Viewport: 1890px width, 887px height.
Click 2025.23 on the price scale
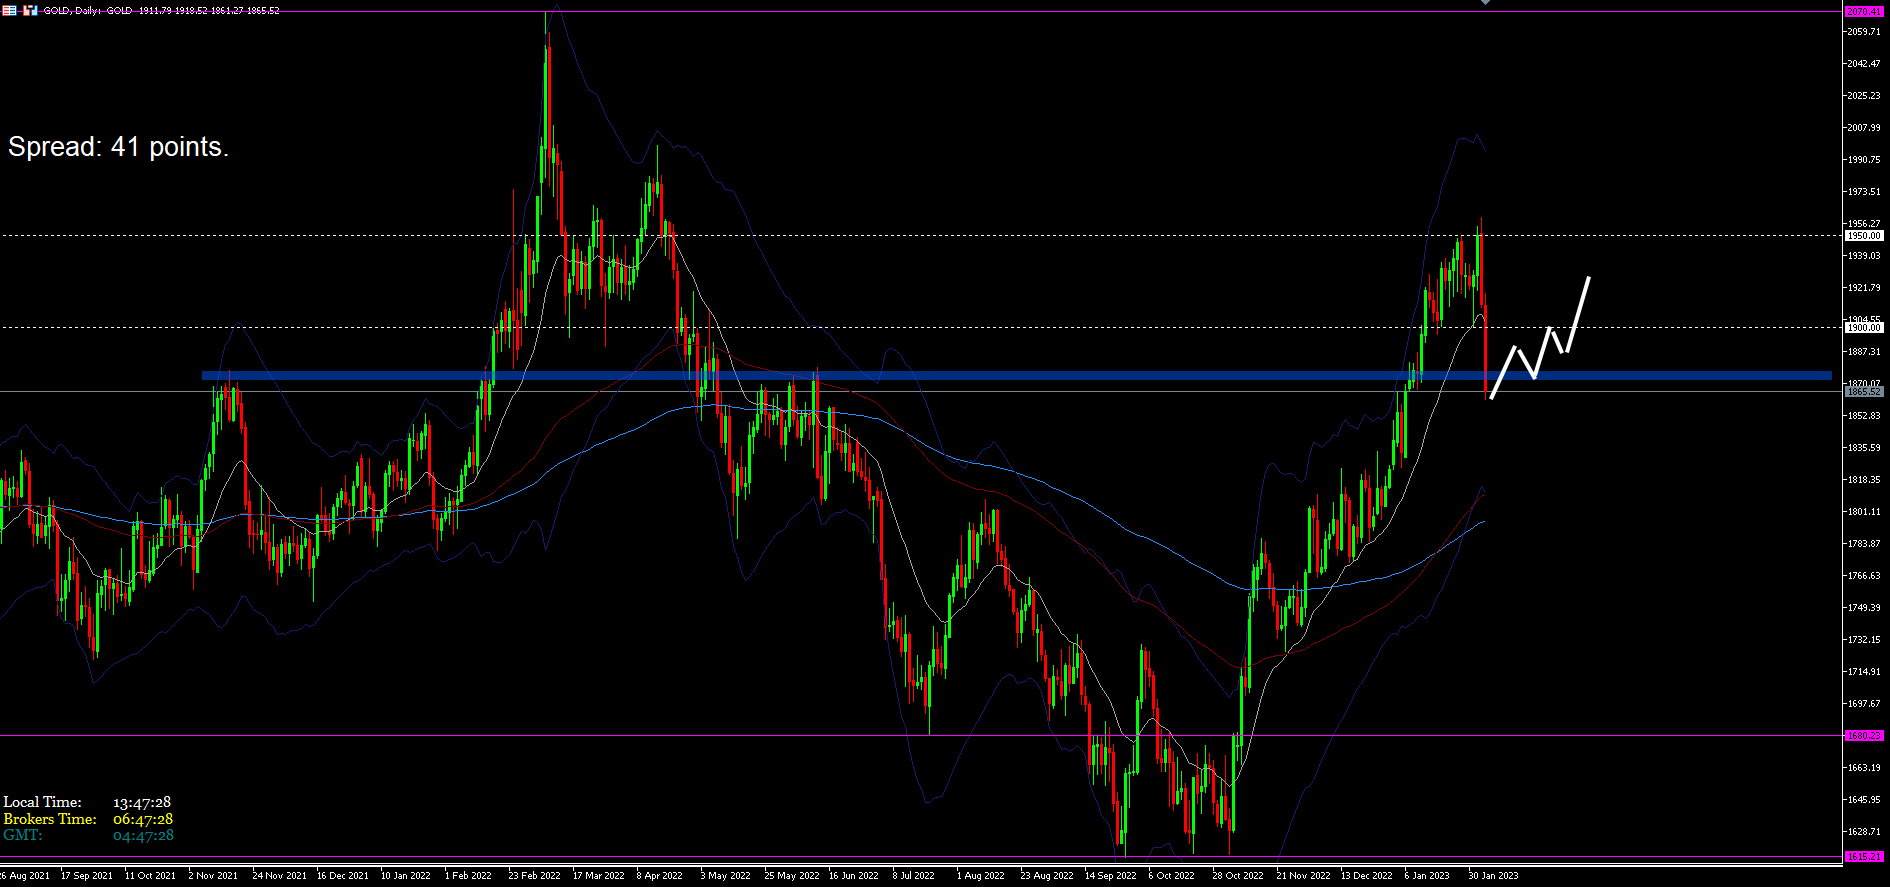tap(1863, 96)
